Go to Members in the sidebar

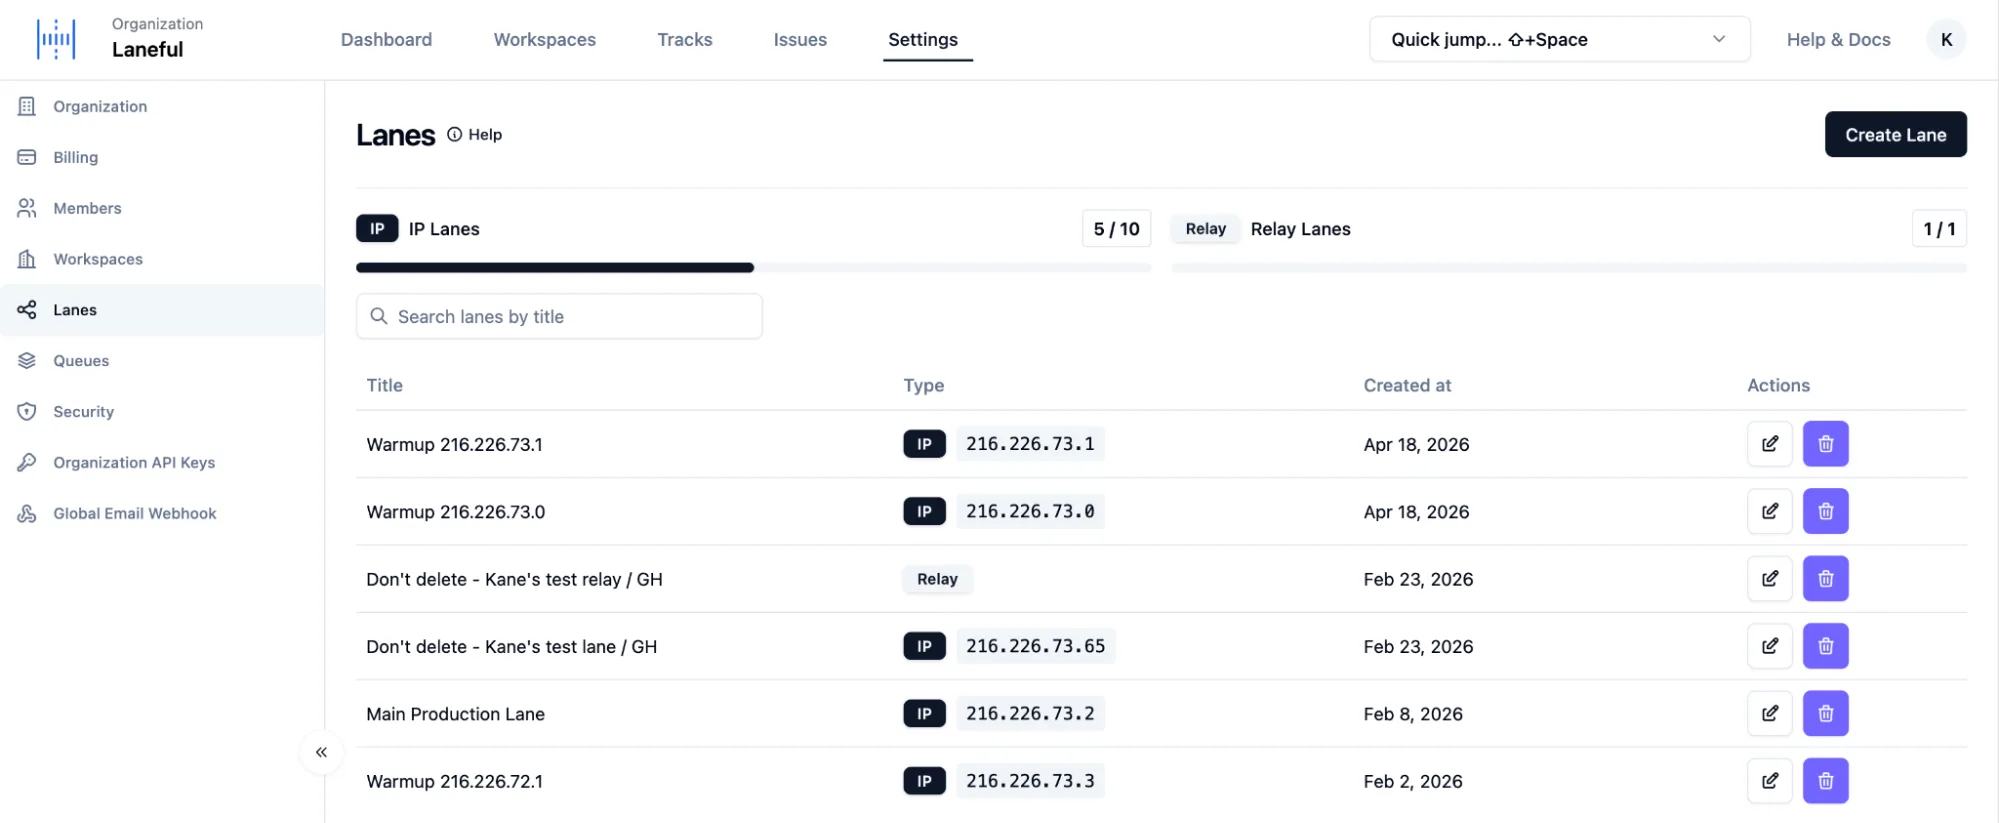point(162,208)
